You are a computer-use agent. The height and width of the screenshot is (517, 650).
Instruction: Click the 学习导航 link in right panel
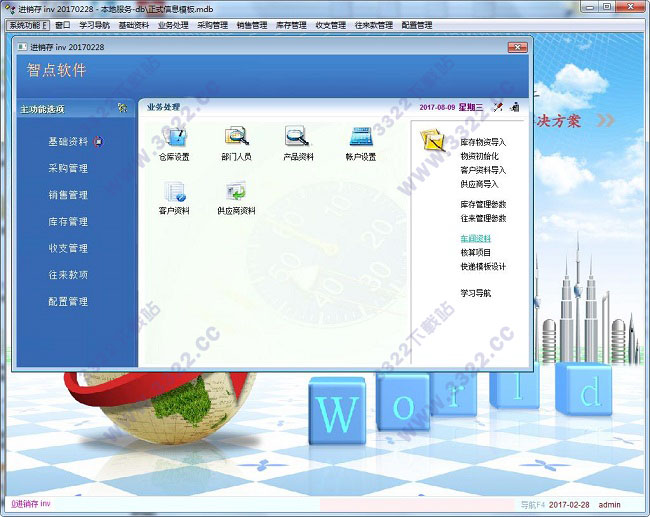(475, 293)
